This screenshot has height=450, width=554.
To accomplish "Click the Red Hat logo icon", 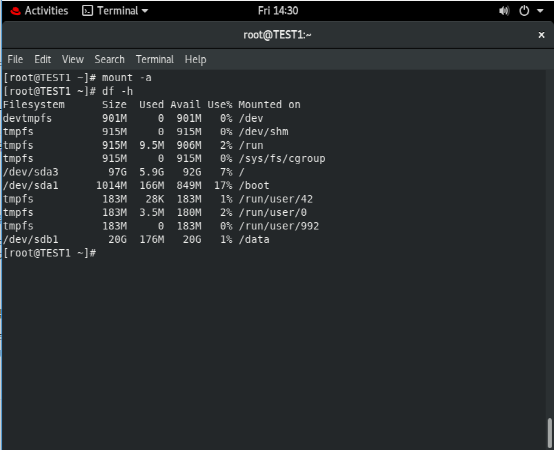I will pos(16,11).
